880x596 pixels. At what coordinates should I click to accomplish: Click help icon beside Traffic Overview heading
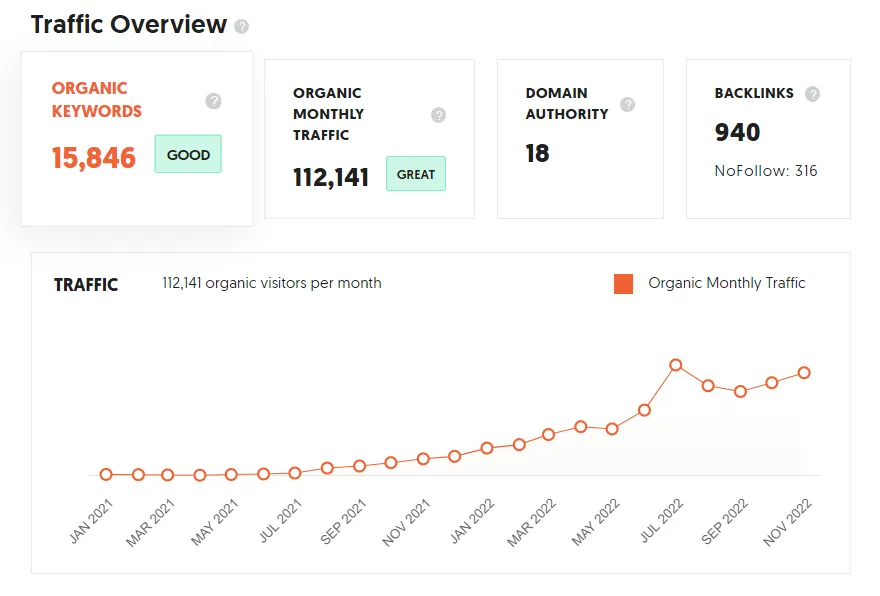241,26
